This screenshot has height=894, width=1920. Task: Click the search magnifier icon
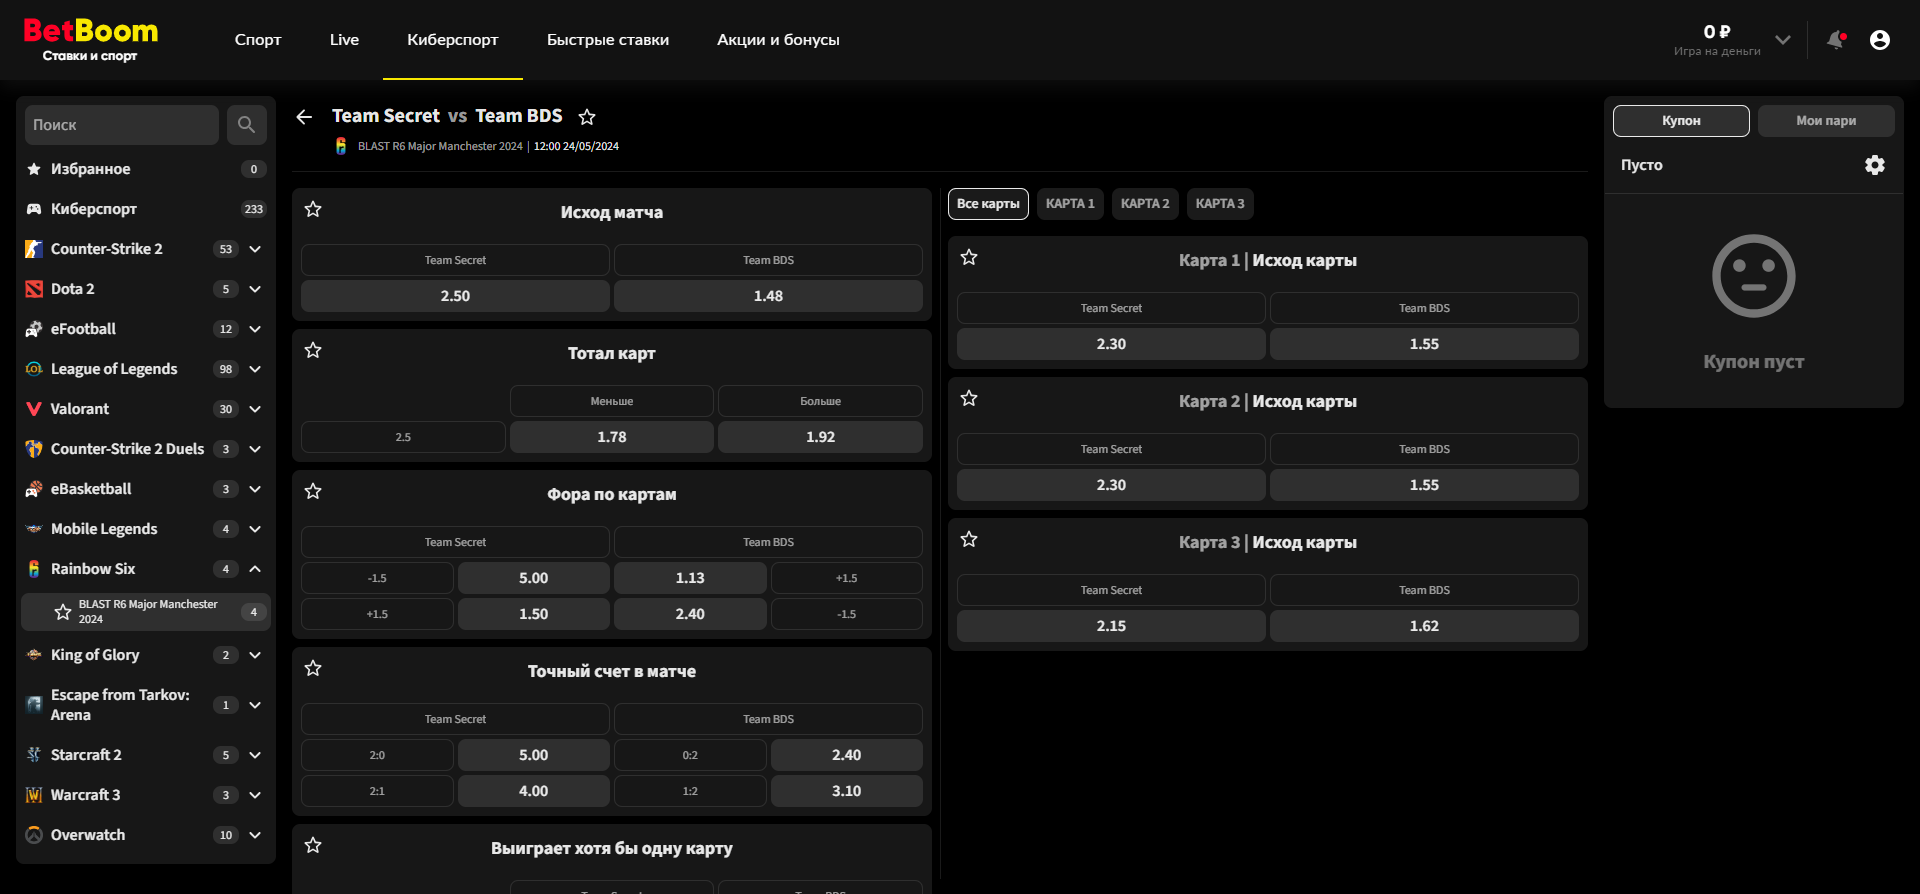[x=246, y=125]
